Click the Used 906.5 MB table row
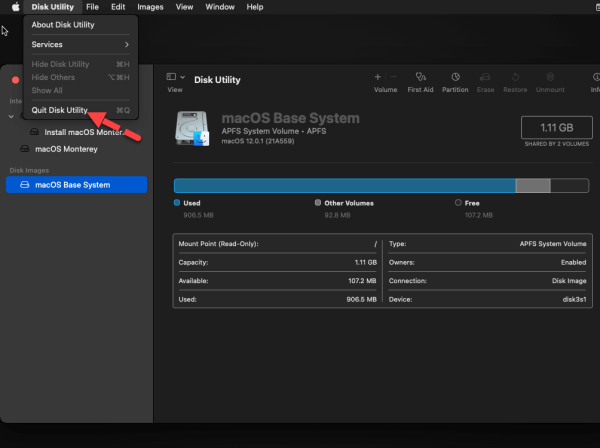Image resolution: width=600 pixels, height=448 pixels. 278,300
